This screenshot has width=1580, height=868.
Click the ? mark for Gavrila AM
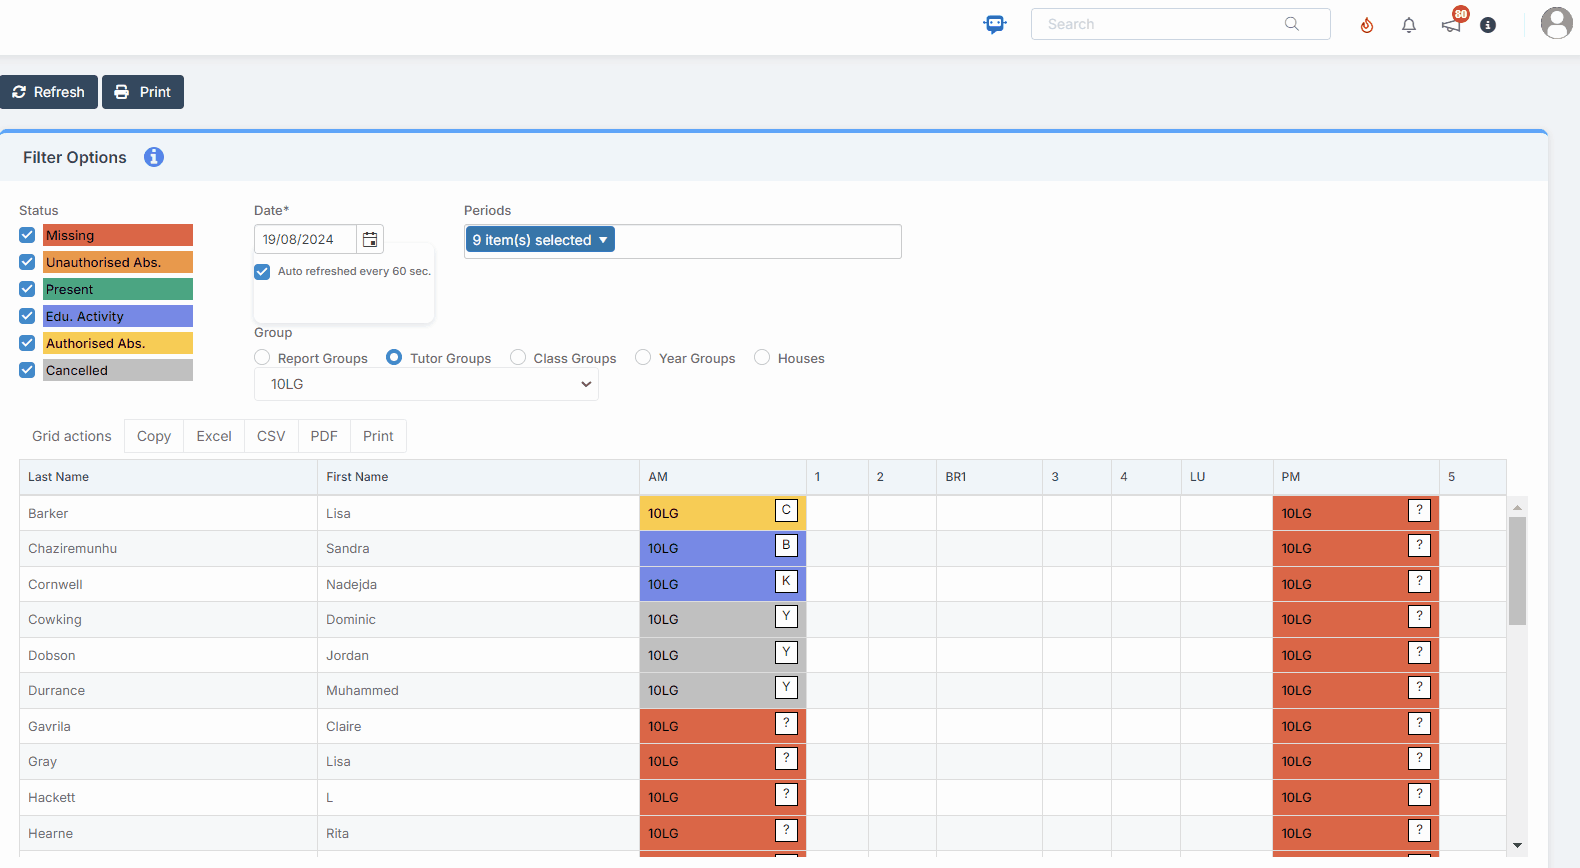pos(787,723)
